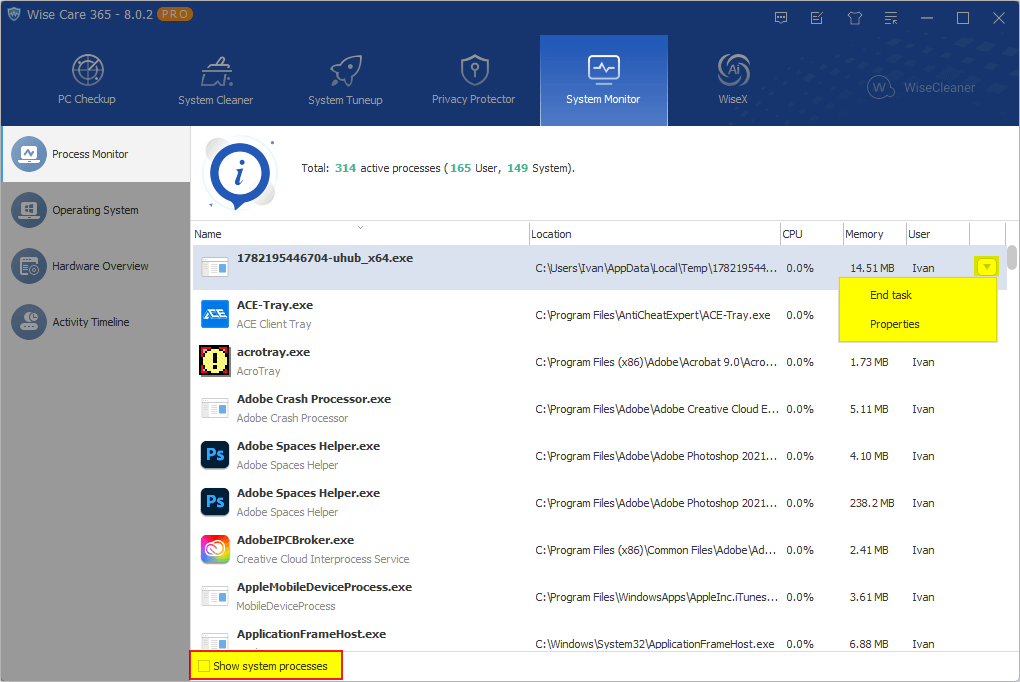Select the AdobeIPCBroker.exe process name
The height and width of the screenshot is (682, 1020).
[x=295, y=540]
